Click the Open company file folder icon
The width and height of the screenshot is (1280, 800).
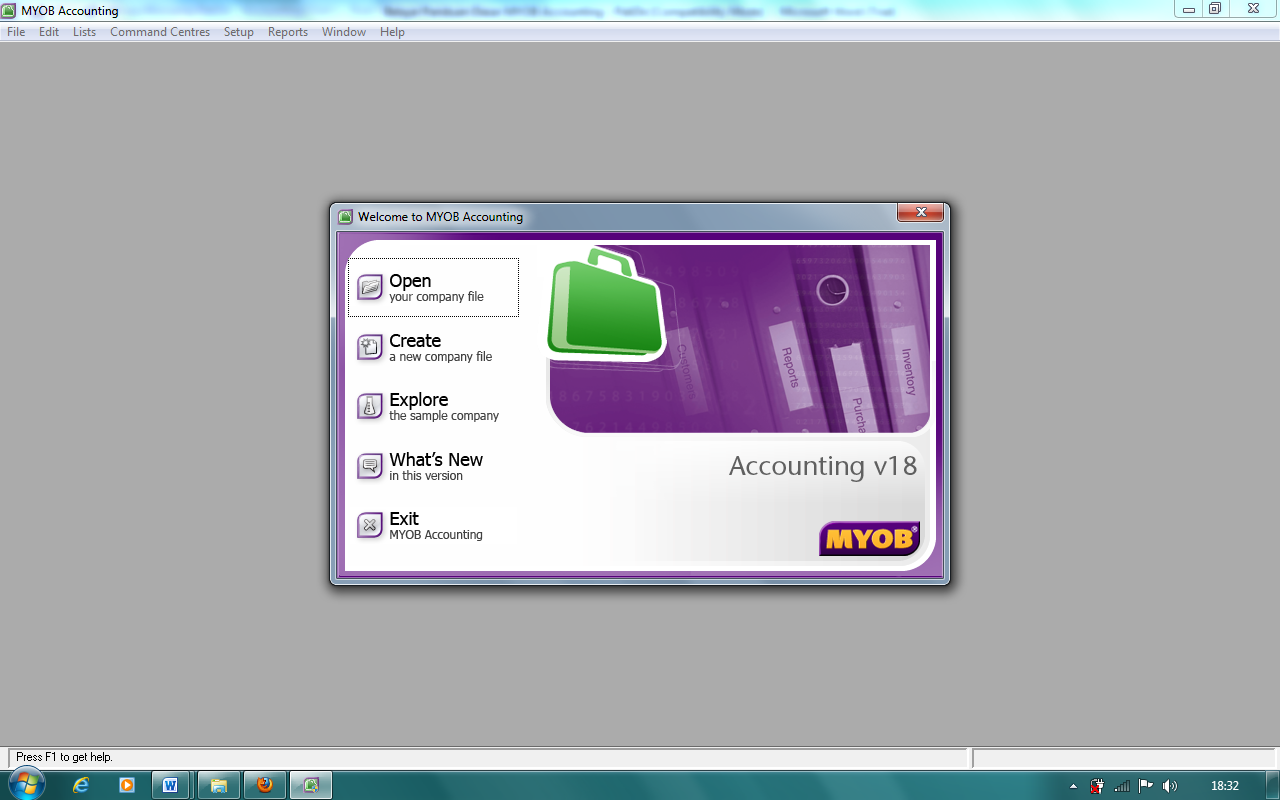click(370, 288)
